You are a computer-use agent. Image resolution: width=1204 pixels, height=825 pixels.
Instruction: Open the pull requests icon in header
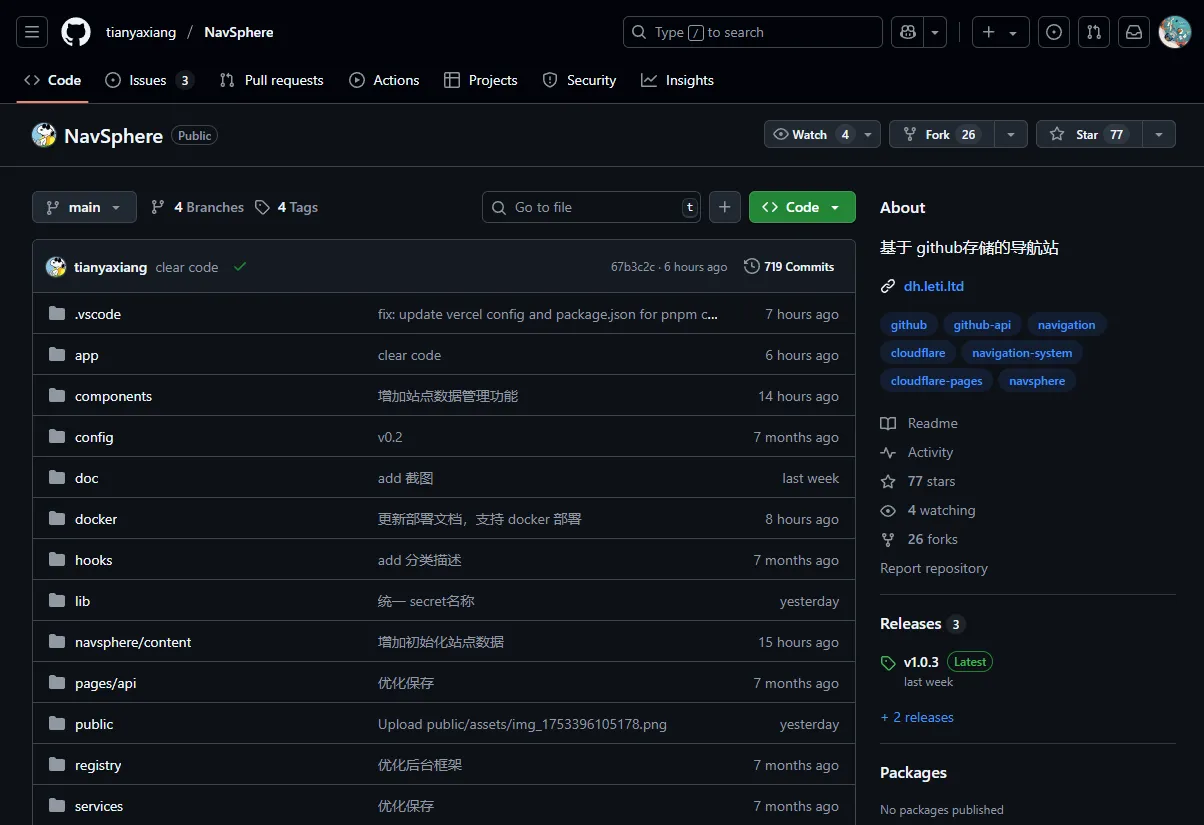point(1094,32)
